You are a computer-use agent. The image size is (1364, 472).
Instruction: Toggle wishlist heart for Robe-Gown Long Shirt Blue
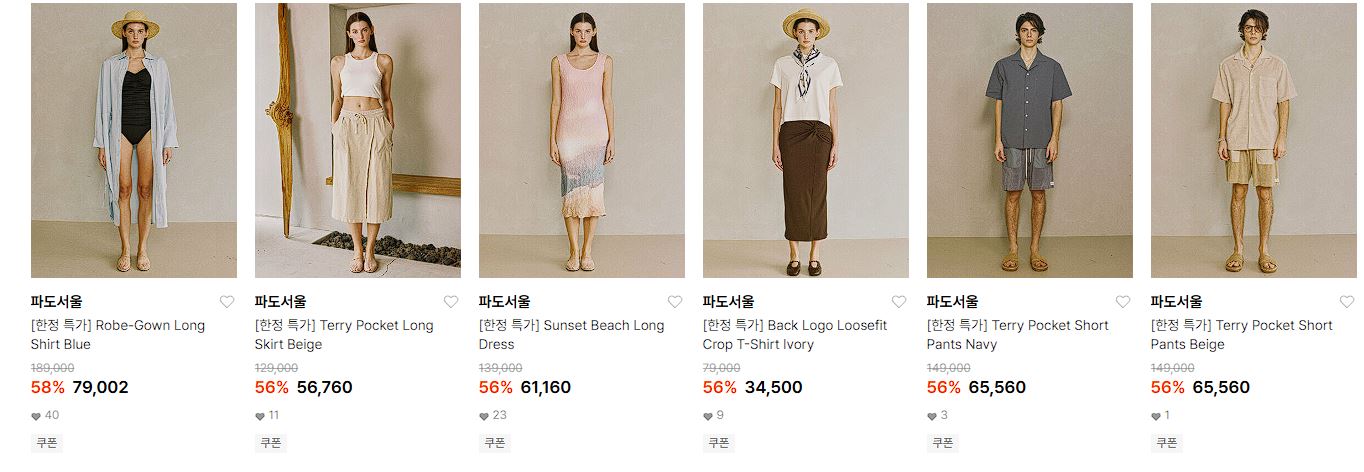[226, 302]
